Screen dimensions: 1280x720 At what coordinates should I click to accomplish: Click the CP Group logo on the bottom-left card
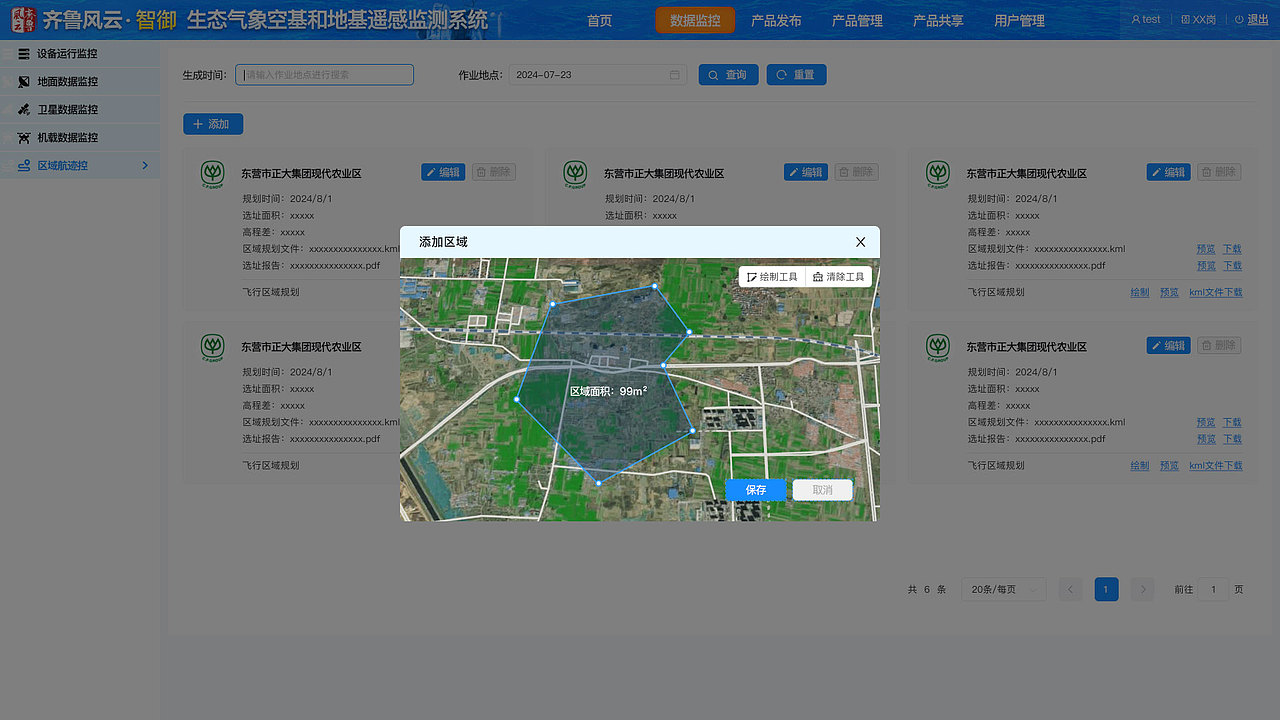point(212,347)
